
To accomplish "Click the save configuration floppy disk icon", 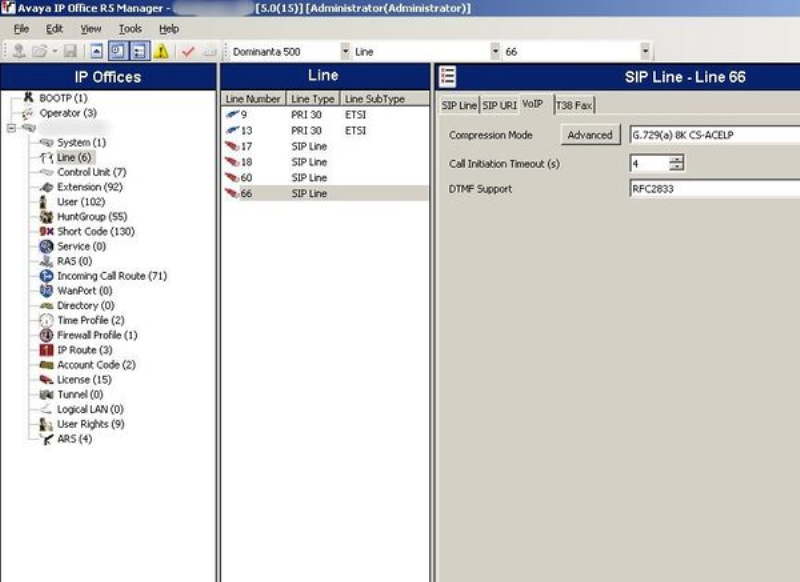I will tap(70, 52).
